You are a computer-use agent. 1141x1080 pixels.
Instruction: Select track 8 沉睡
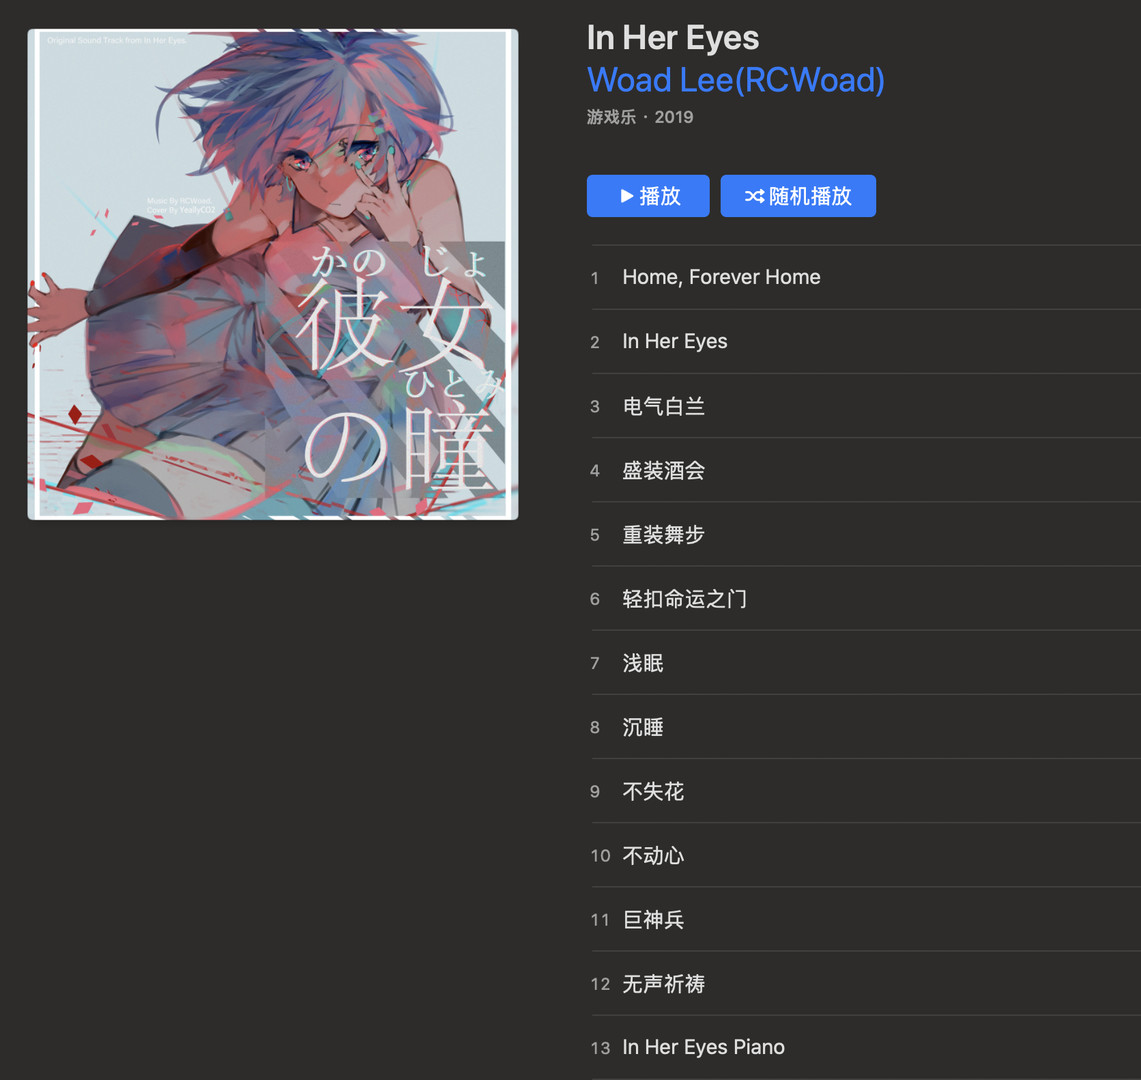(643, 727)
